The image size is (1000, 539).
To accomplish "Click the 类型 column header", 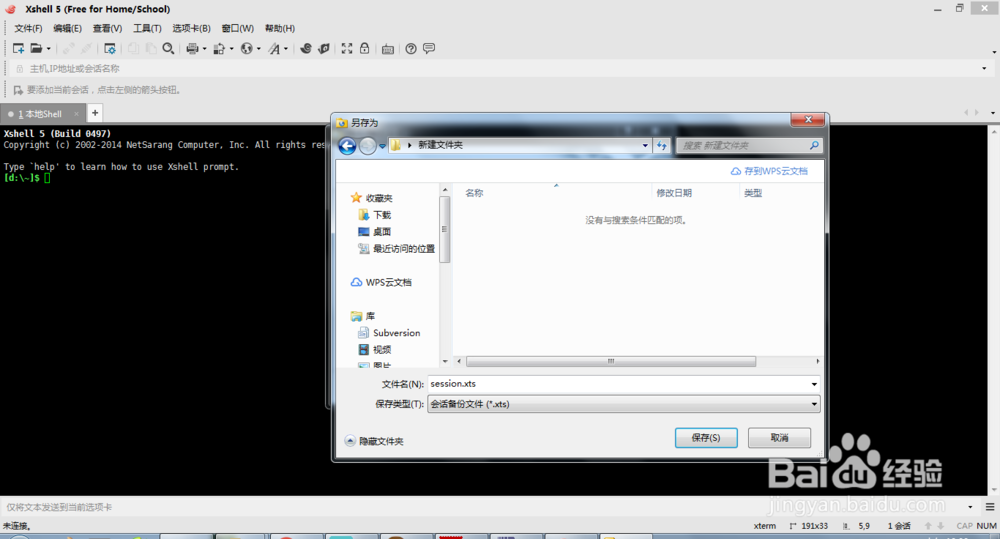I will [x=753, y=193].
